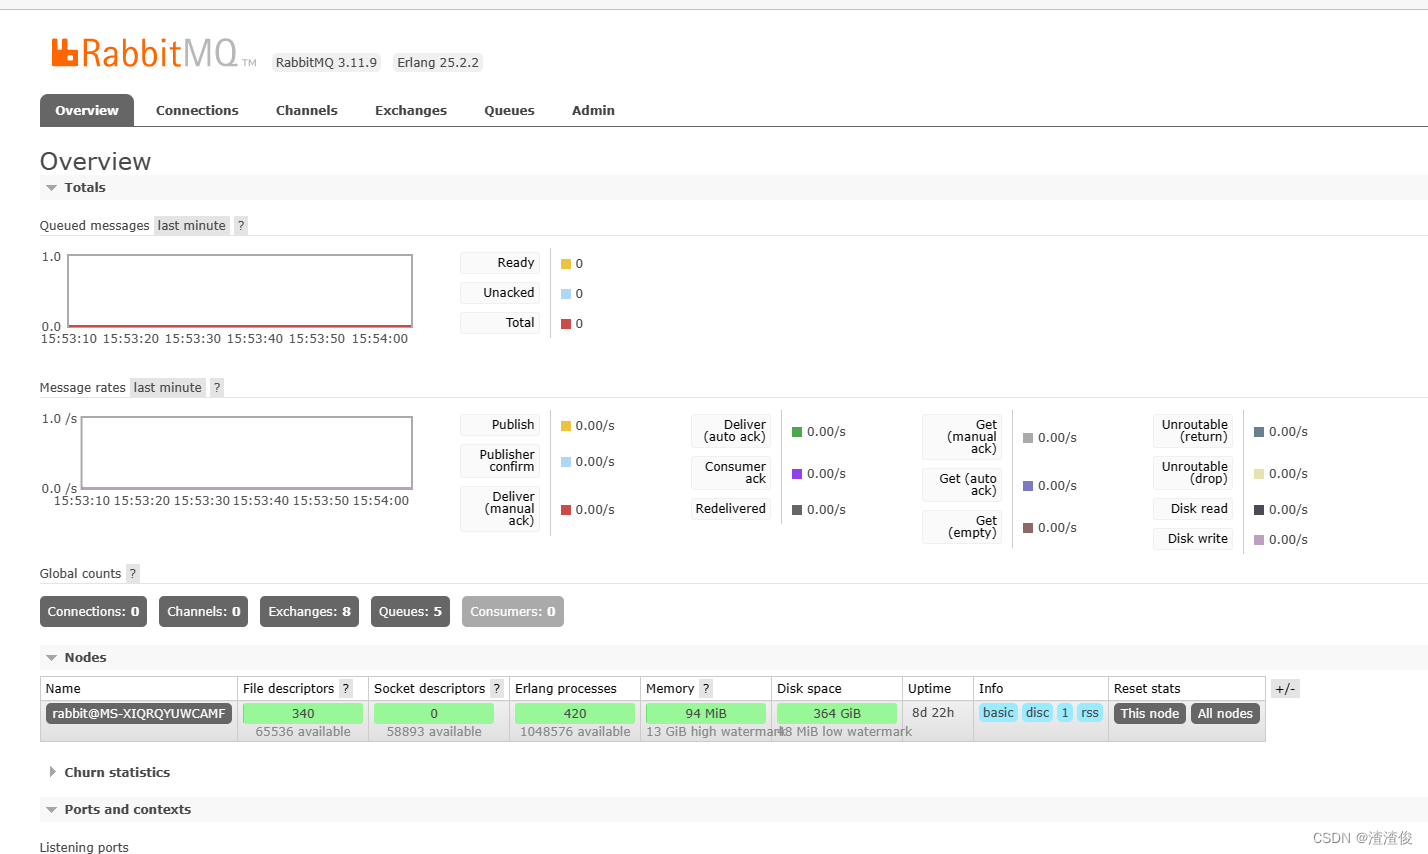Toggle Deliver (manual ack) series
Viewport: 1428px width, 854px height.
500,509
